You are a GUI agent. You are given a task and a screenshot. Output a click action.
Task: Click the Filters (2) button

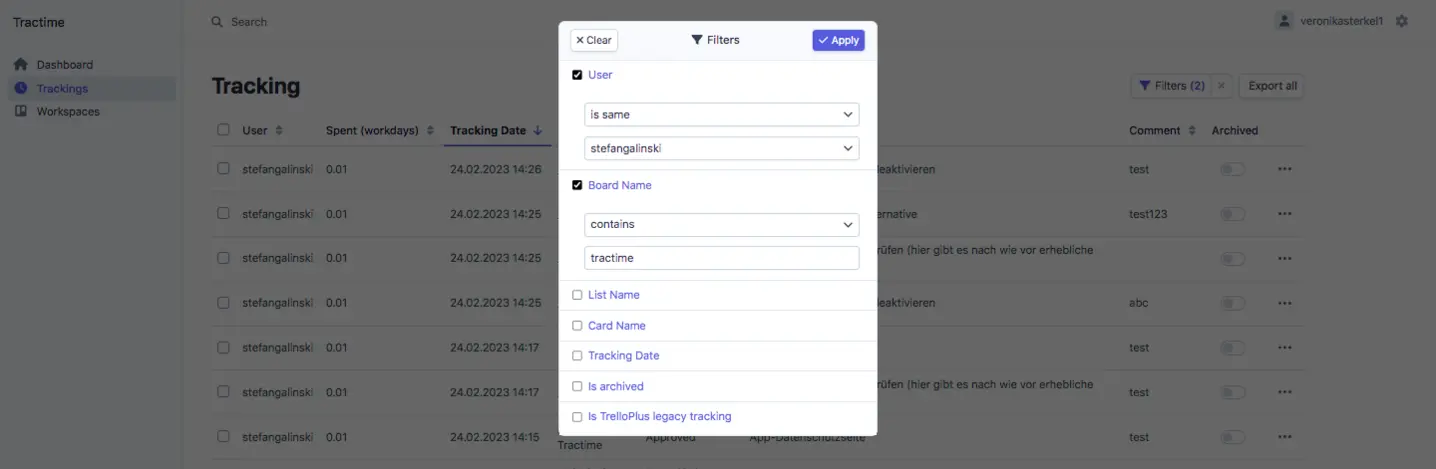click(1172, 86)
